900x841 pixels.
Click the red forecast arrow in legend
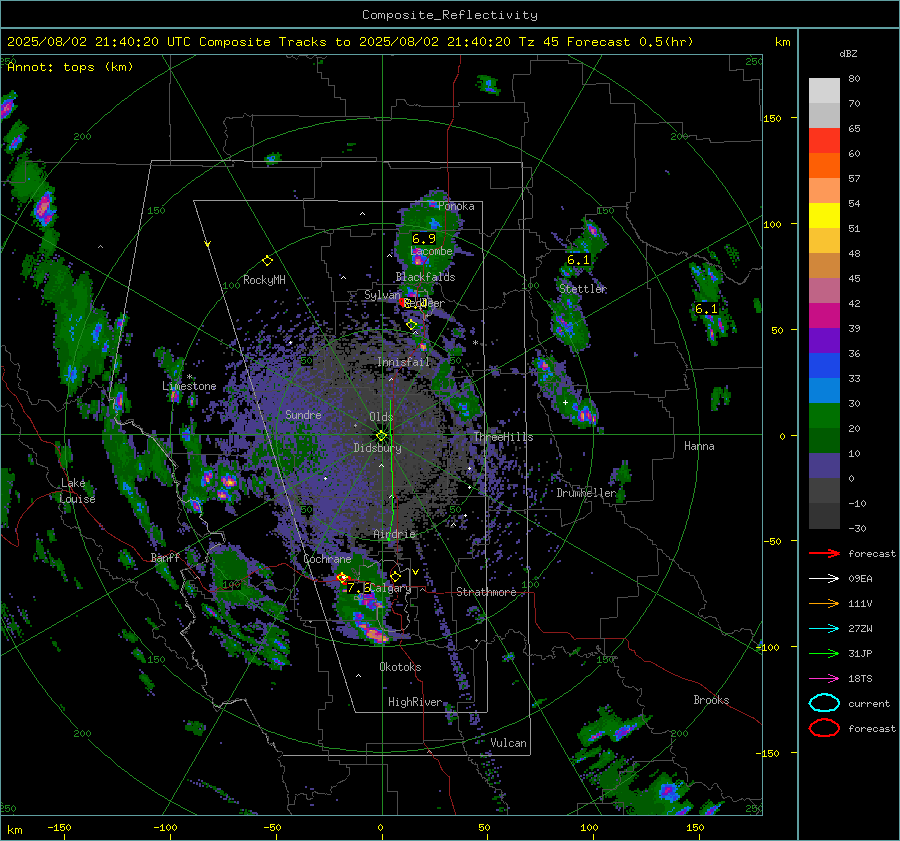coord(824,553)
